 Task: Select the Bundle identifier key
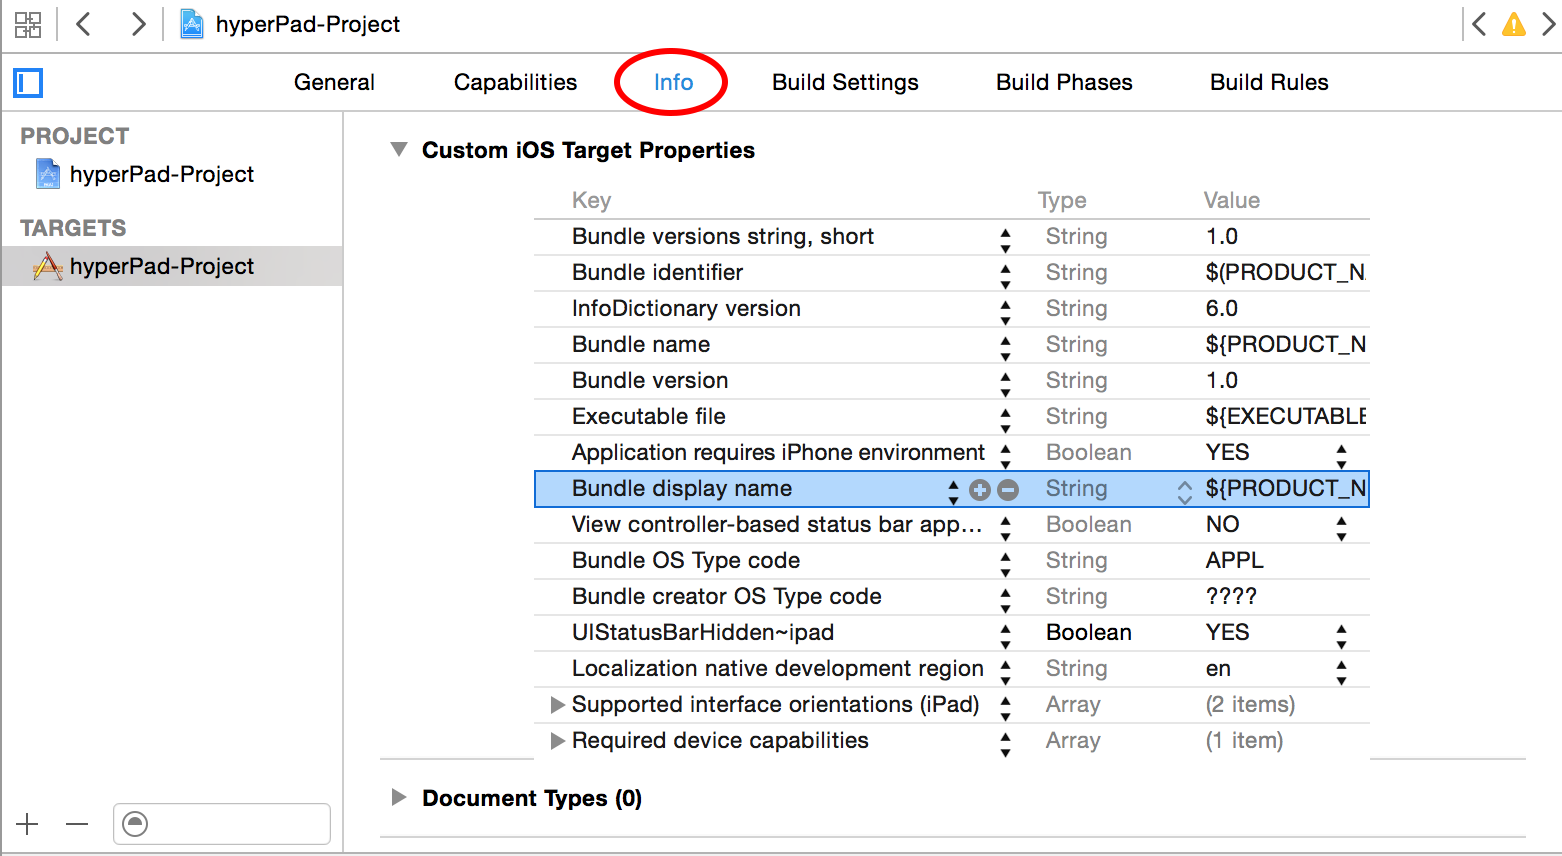(x=657, y=272)
